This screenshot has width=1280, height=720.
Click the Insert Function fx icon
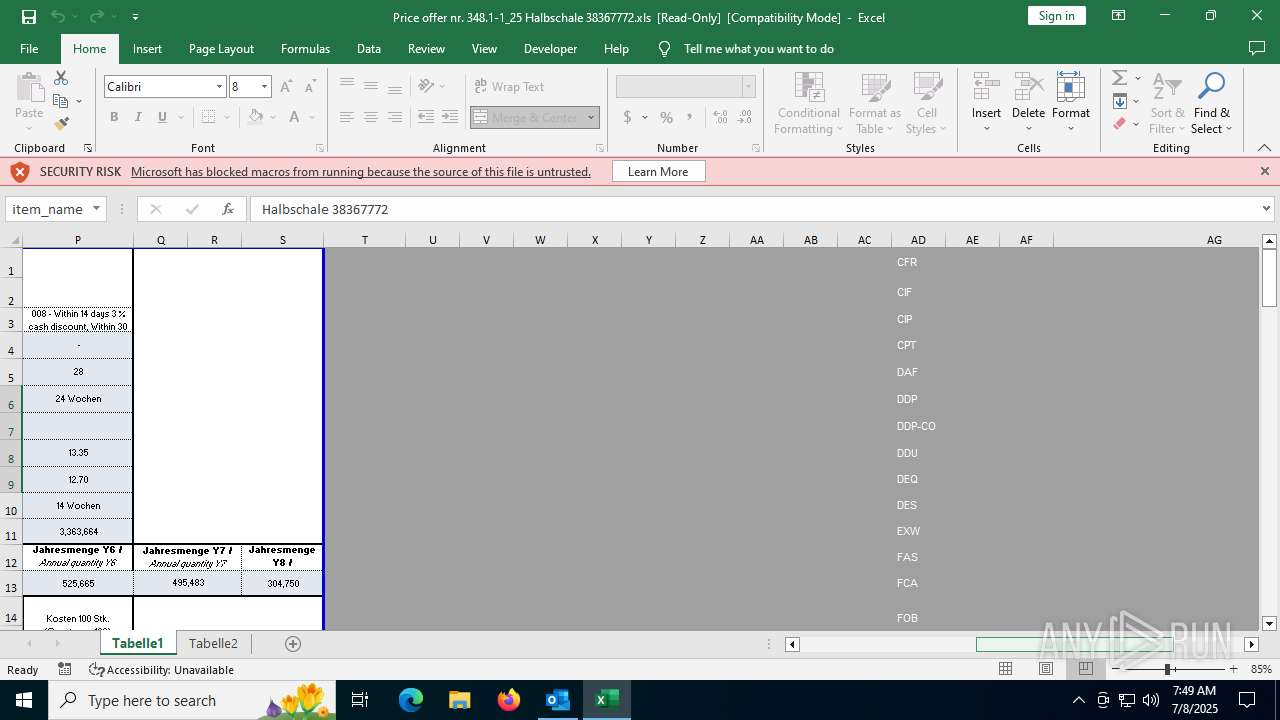point(228,209)
